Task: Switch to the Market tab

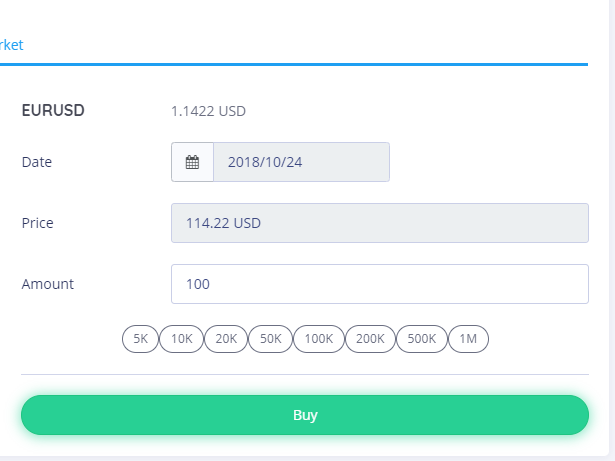Action: pos(11,45)
